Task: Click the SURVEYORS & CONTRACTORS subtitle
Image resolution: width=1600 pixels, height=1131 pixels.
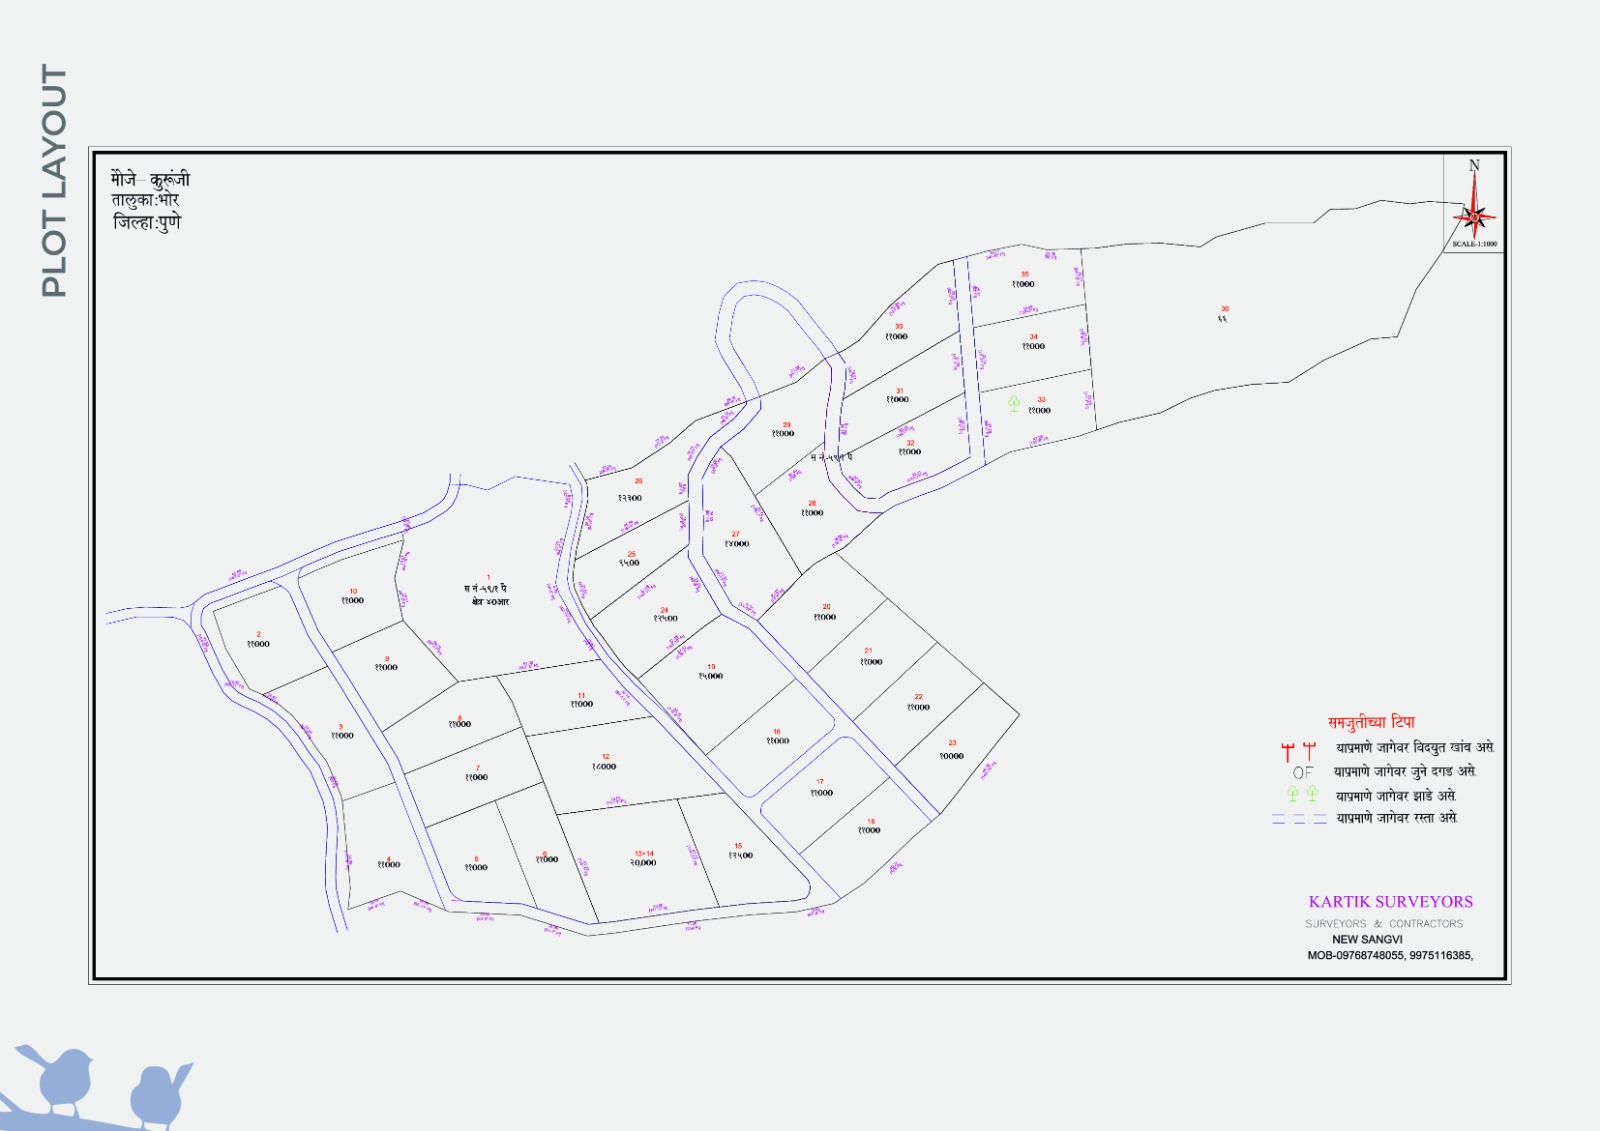Action: tap(1383, 924)
